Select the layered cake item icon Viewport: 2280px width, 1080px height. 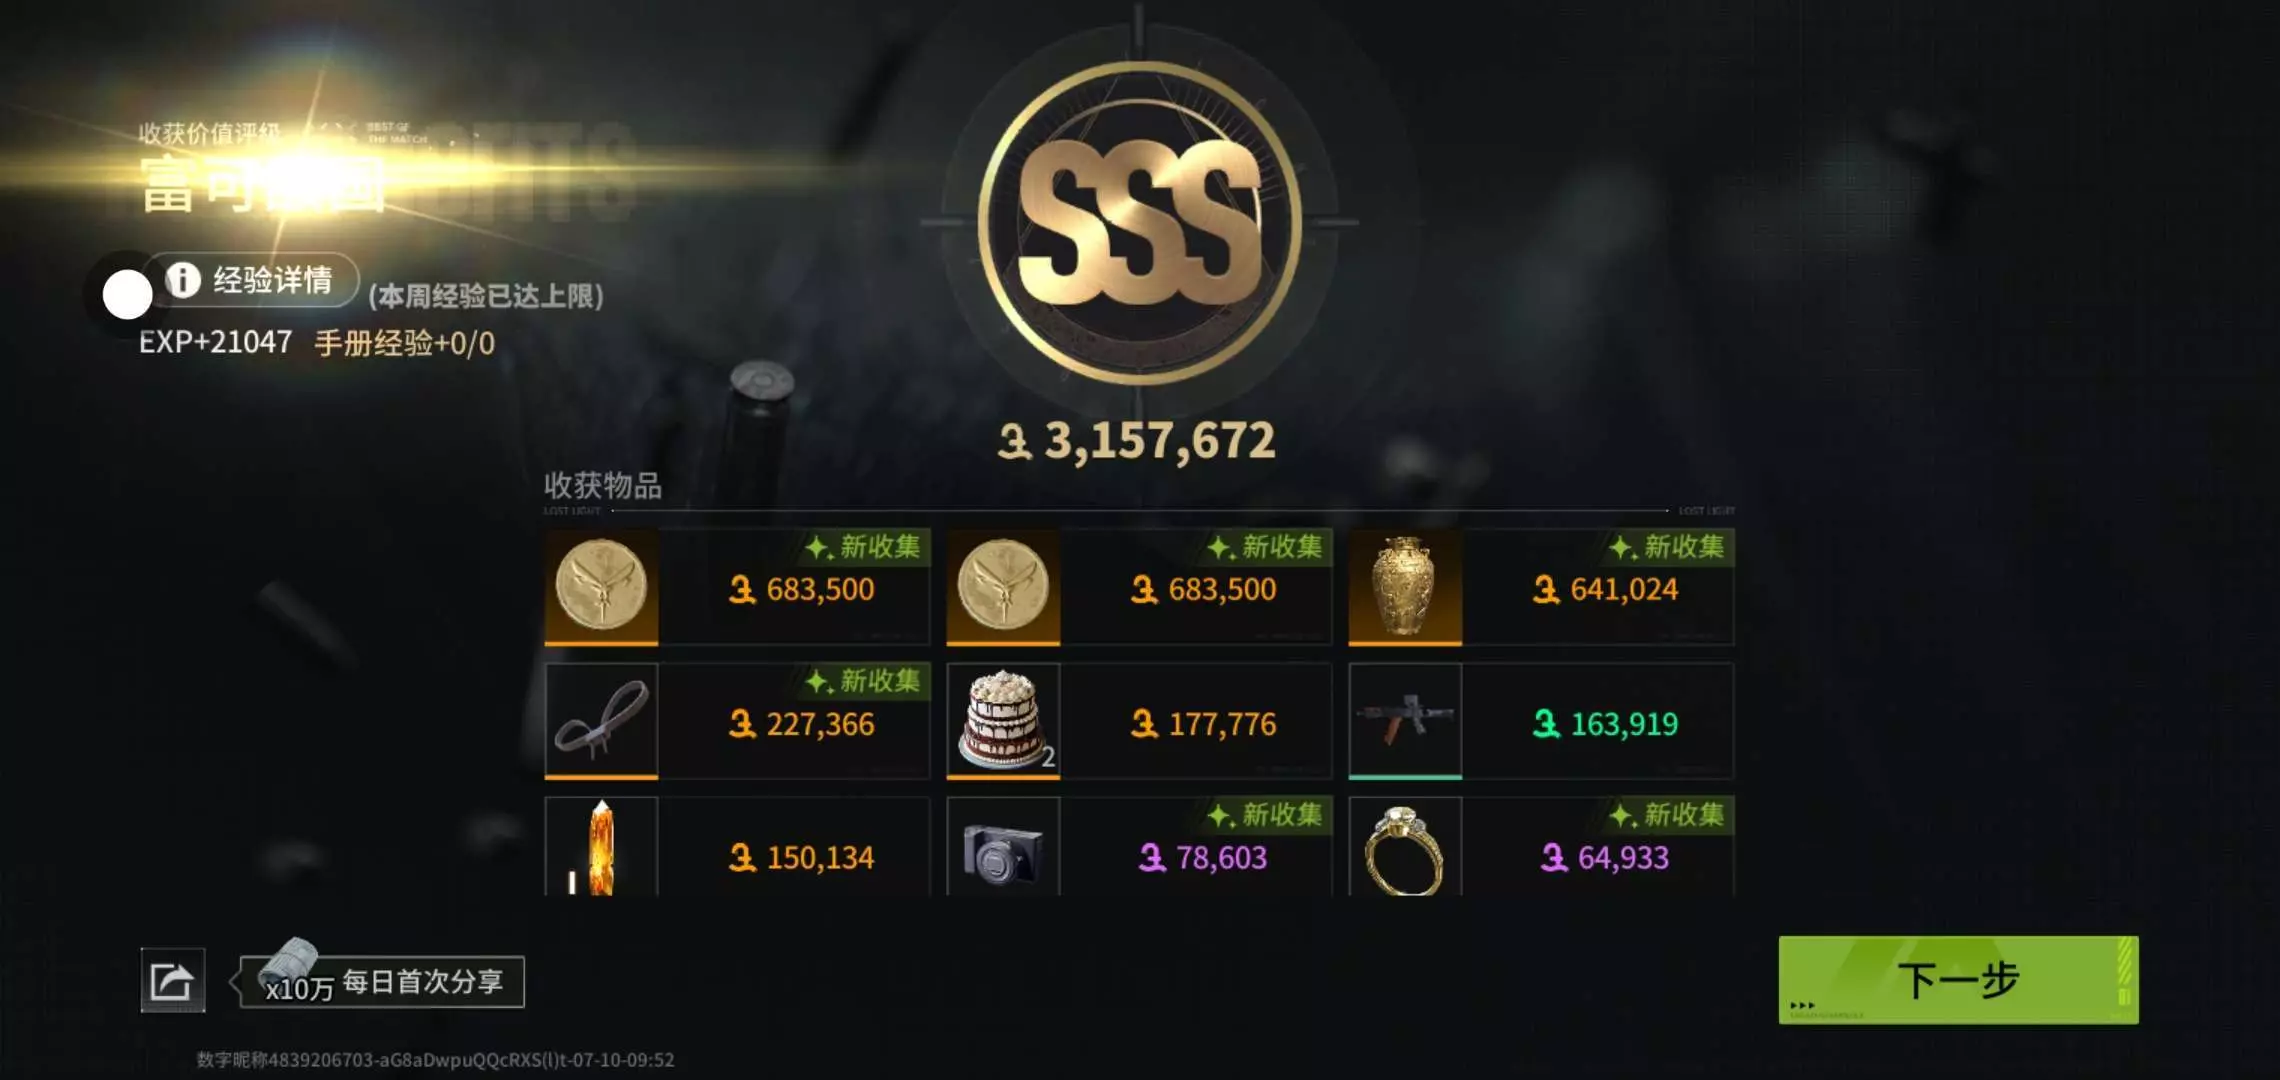1003,721
